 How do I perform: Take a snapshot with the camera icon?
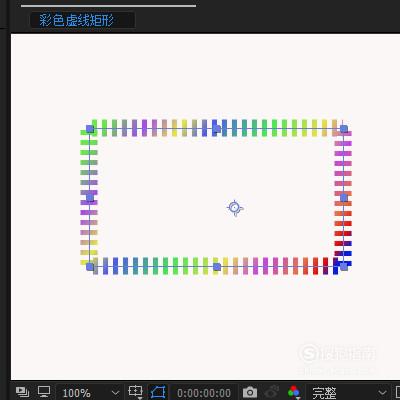click(x=250, y=392)
